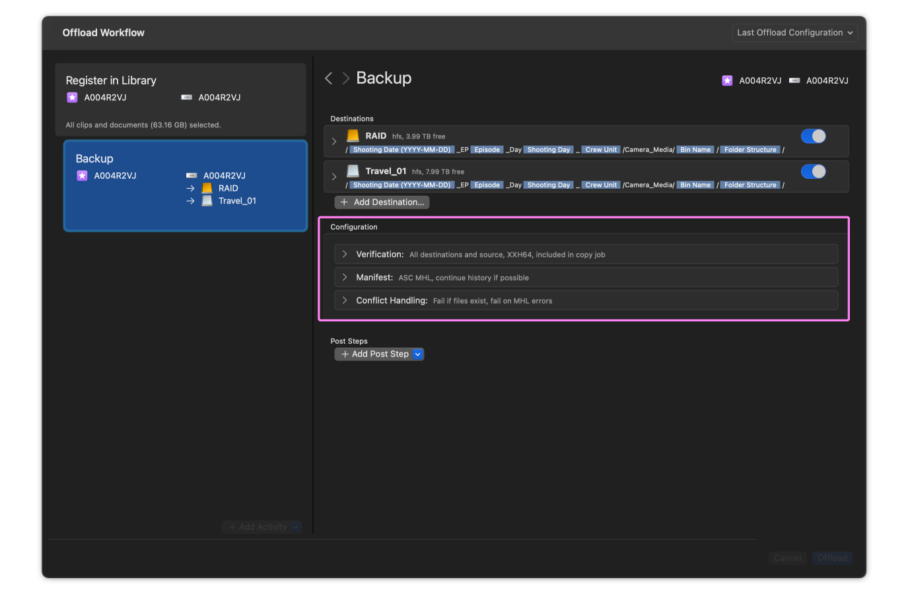Click arrow icon before RAID in Backup card

190,188
